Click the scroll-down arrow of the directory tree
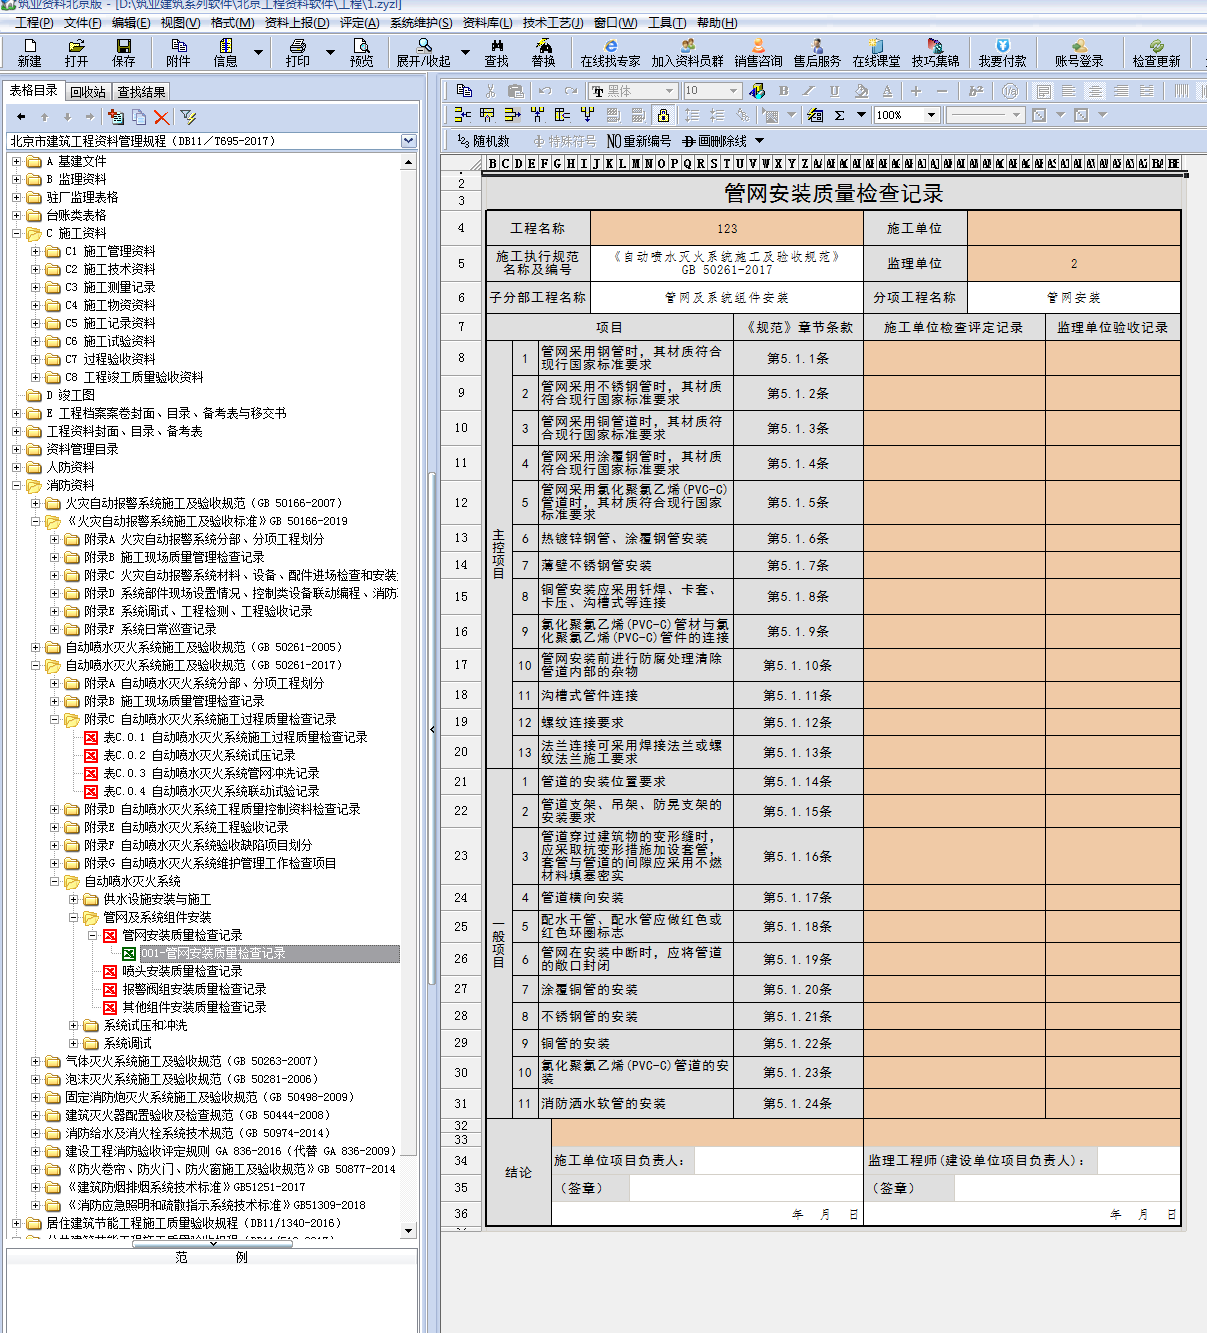Viewport: 1207px width, 1333px height. 409,1231
